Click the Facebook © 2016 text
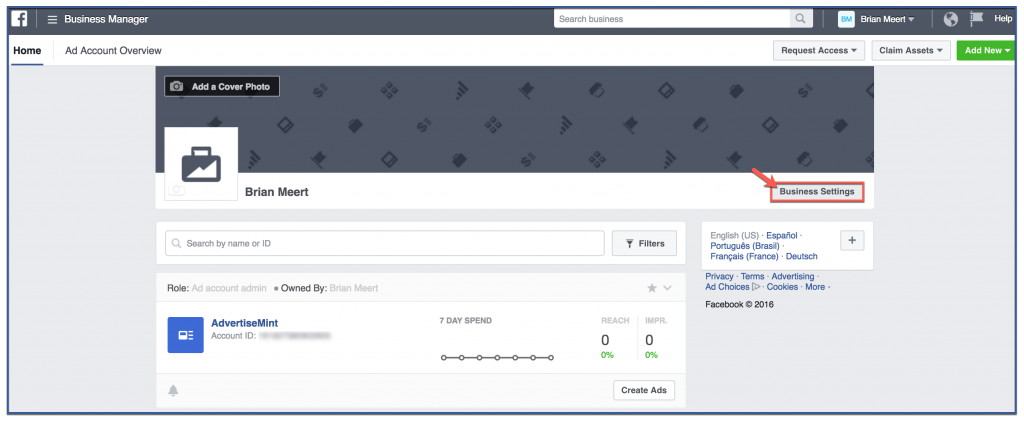Screen dimensions: 1024x422 tap(739, 304)
